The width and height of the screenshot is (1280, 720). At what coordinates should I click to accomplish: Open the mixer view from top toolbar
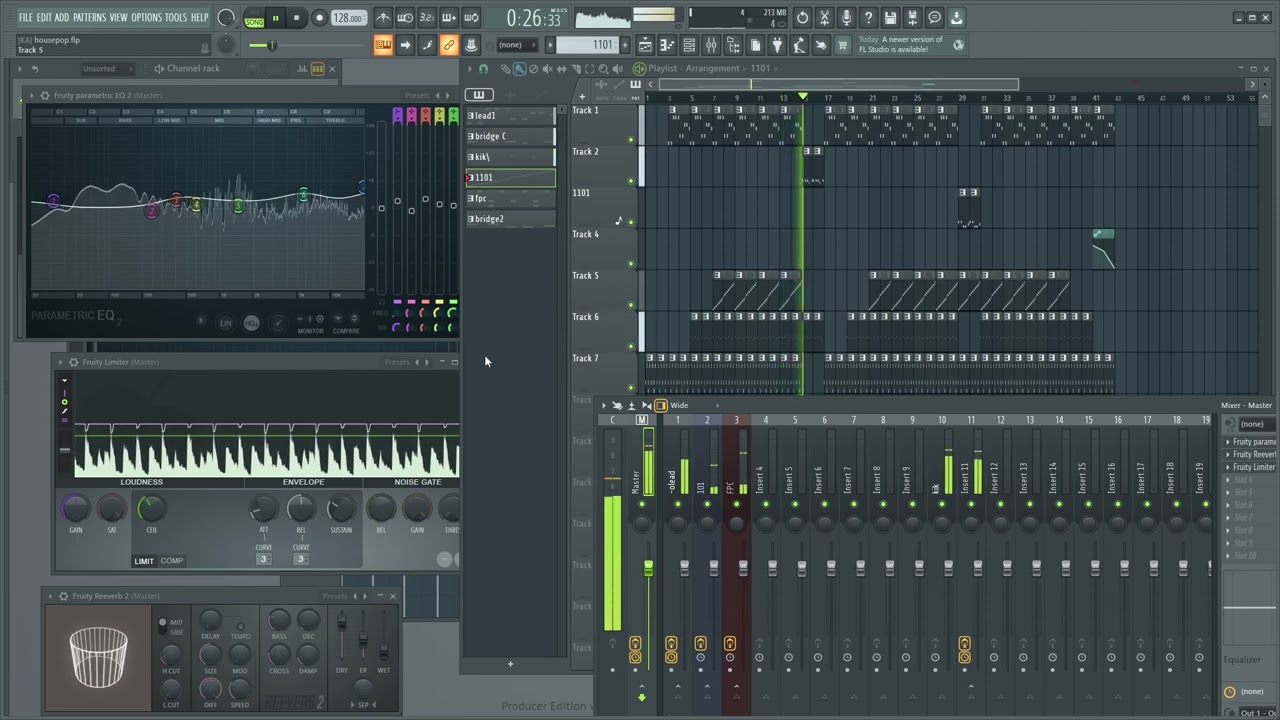(x=711, y=45)
